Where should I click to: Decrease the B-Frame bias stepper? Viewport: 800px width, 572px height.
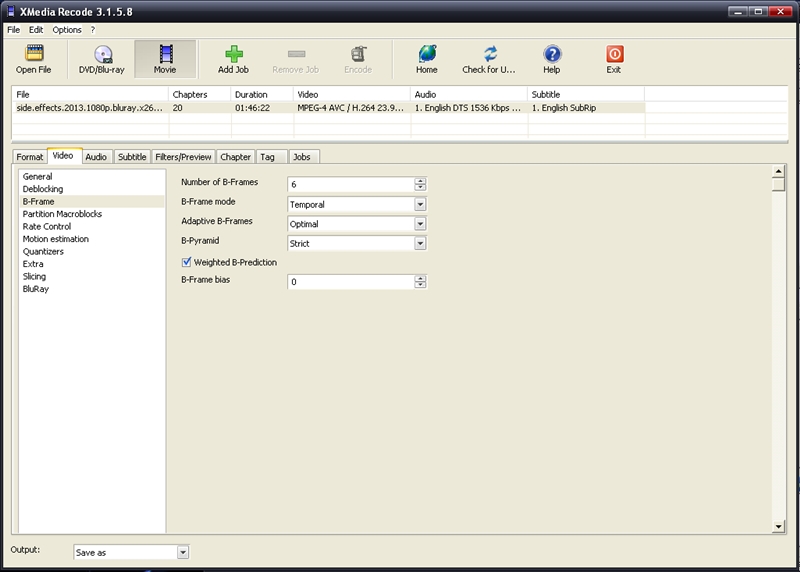420,285
